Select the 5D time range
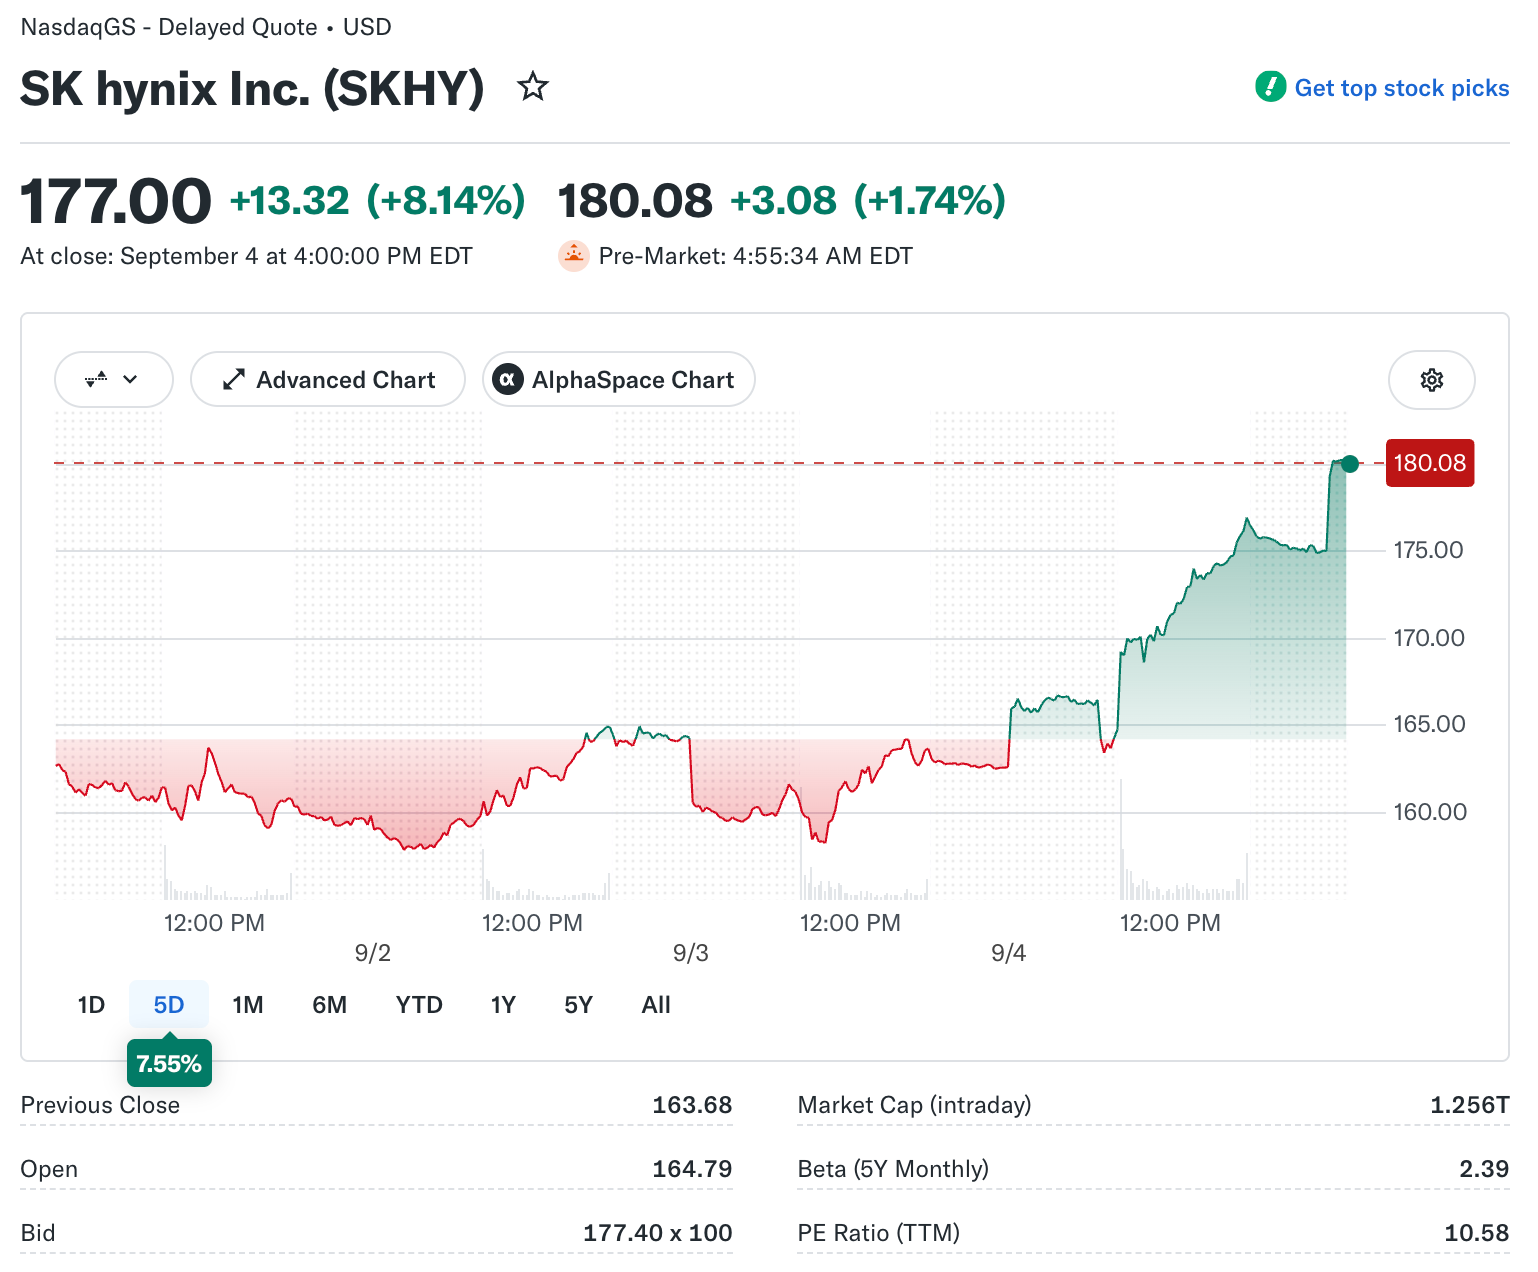Screen dimensions: 1538x1272 (x=169, y=1005)
